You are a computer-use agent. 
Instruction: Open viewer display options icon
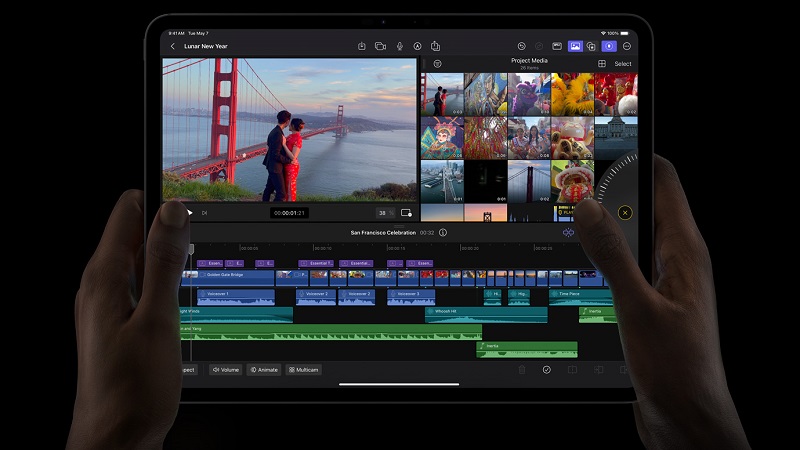coord(406,213)
